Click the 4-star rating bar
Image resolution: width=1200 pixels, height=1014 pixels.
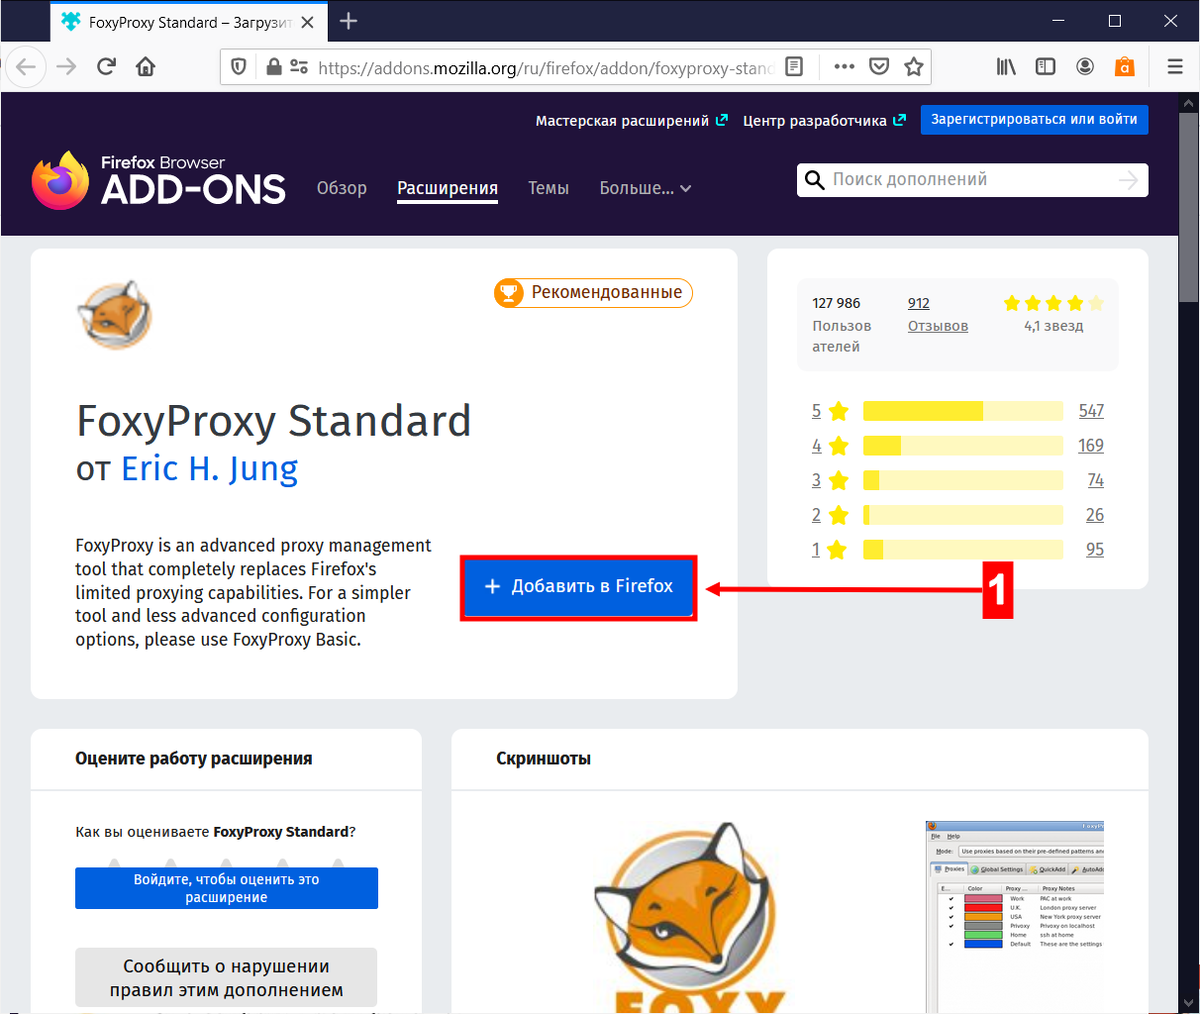[x=963, y=446]
